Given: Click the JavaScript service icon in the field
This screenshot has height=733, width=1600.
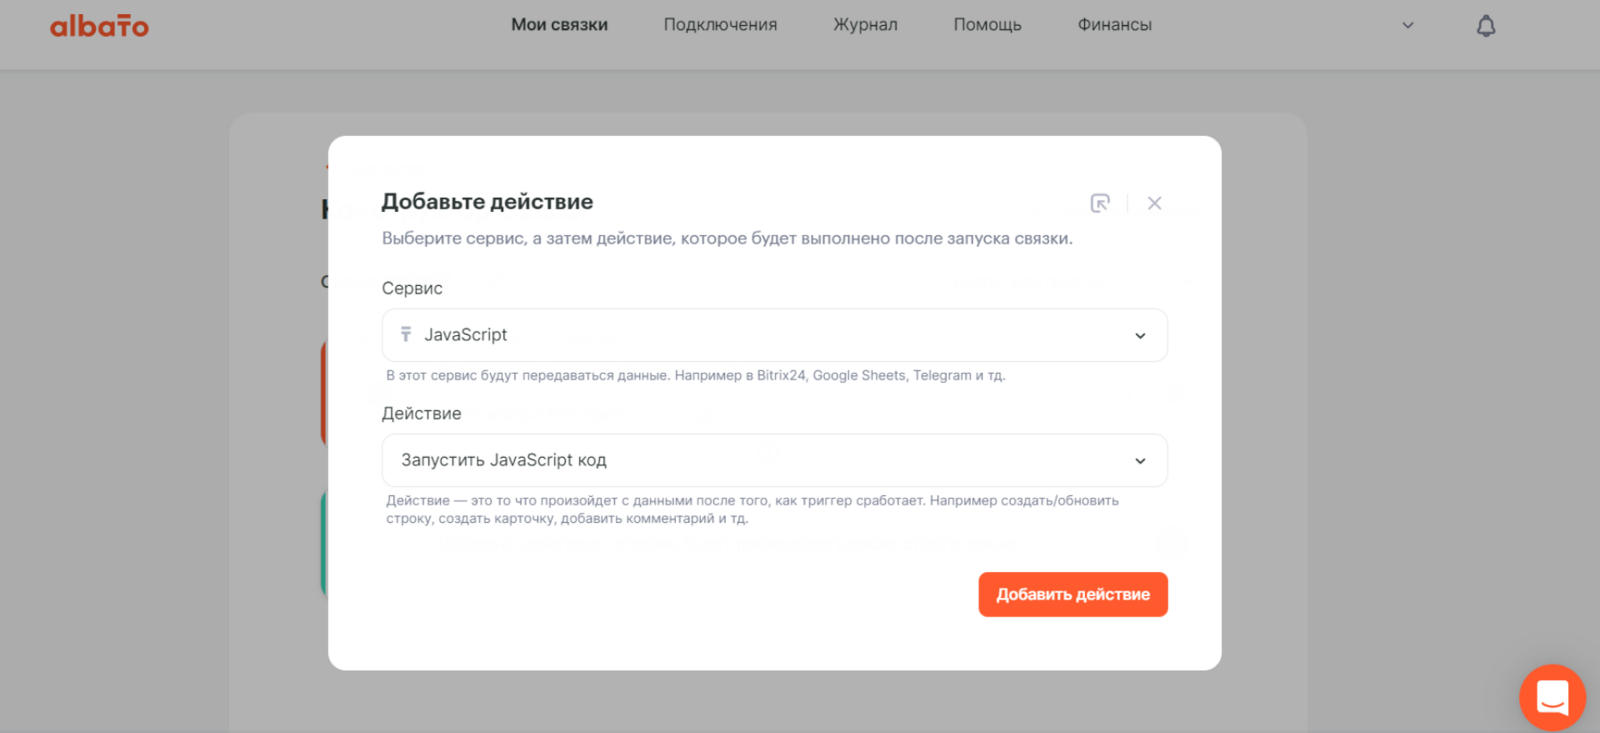Looking at the screenshot, I should click(x=406, y=335).
